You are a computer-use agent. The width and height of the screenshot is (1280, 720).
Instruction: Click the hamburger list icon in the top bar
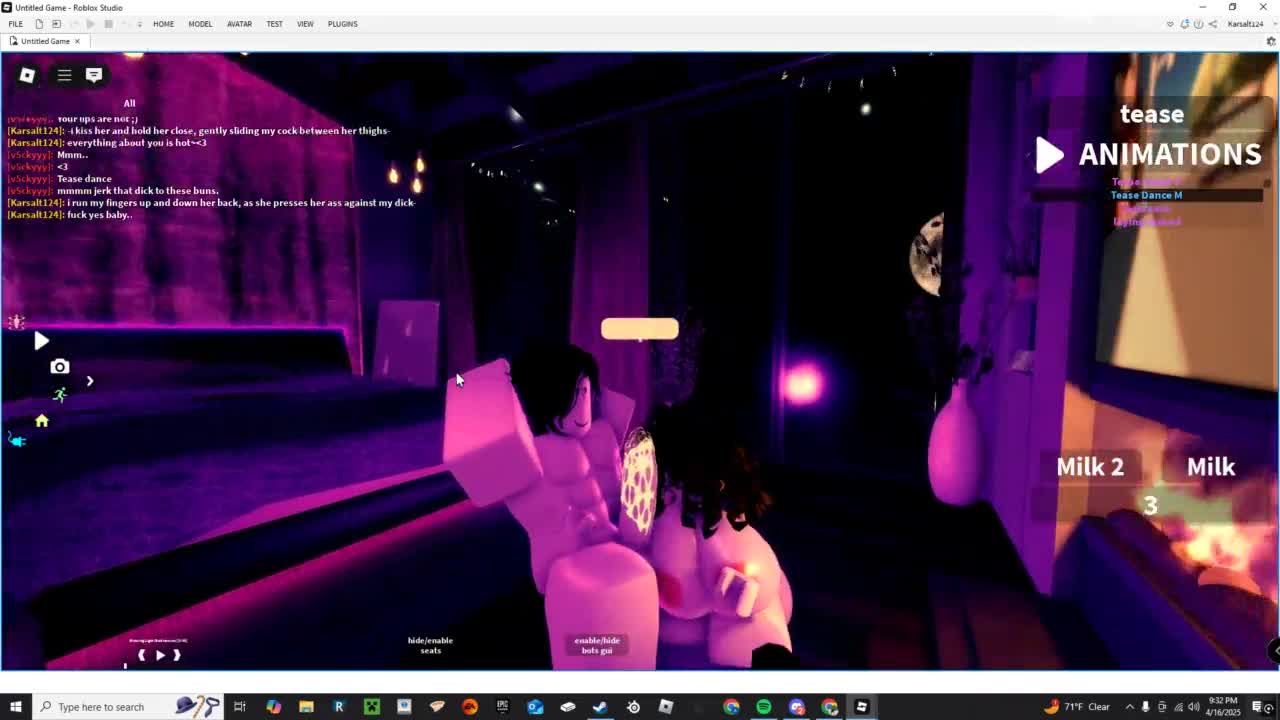coord(64,75)
